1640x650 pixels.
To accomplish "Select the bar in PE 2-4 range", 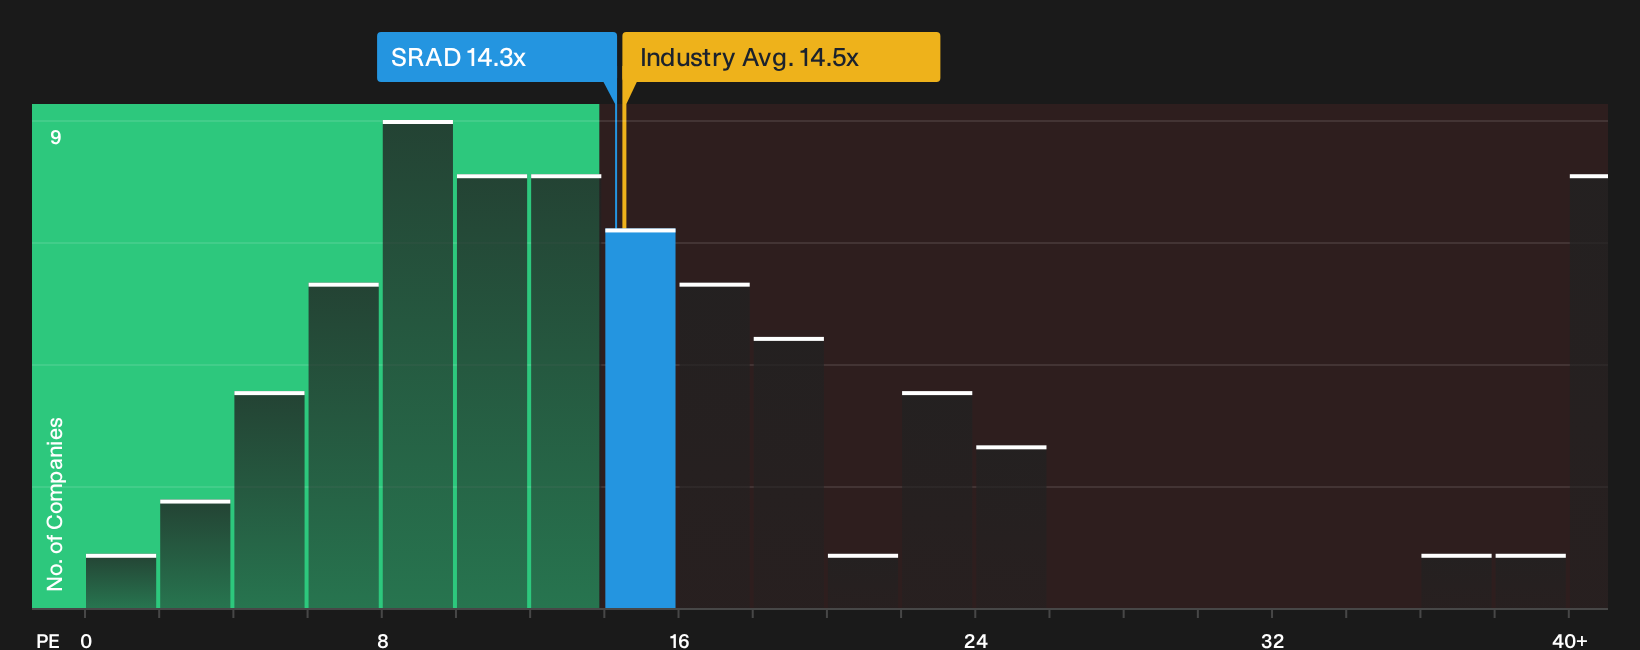I will click(195, 554).
